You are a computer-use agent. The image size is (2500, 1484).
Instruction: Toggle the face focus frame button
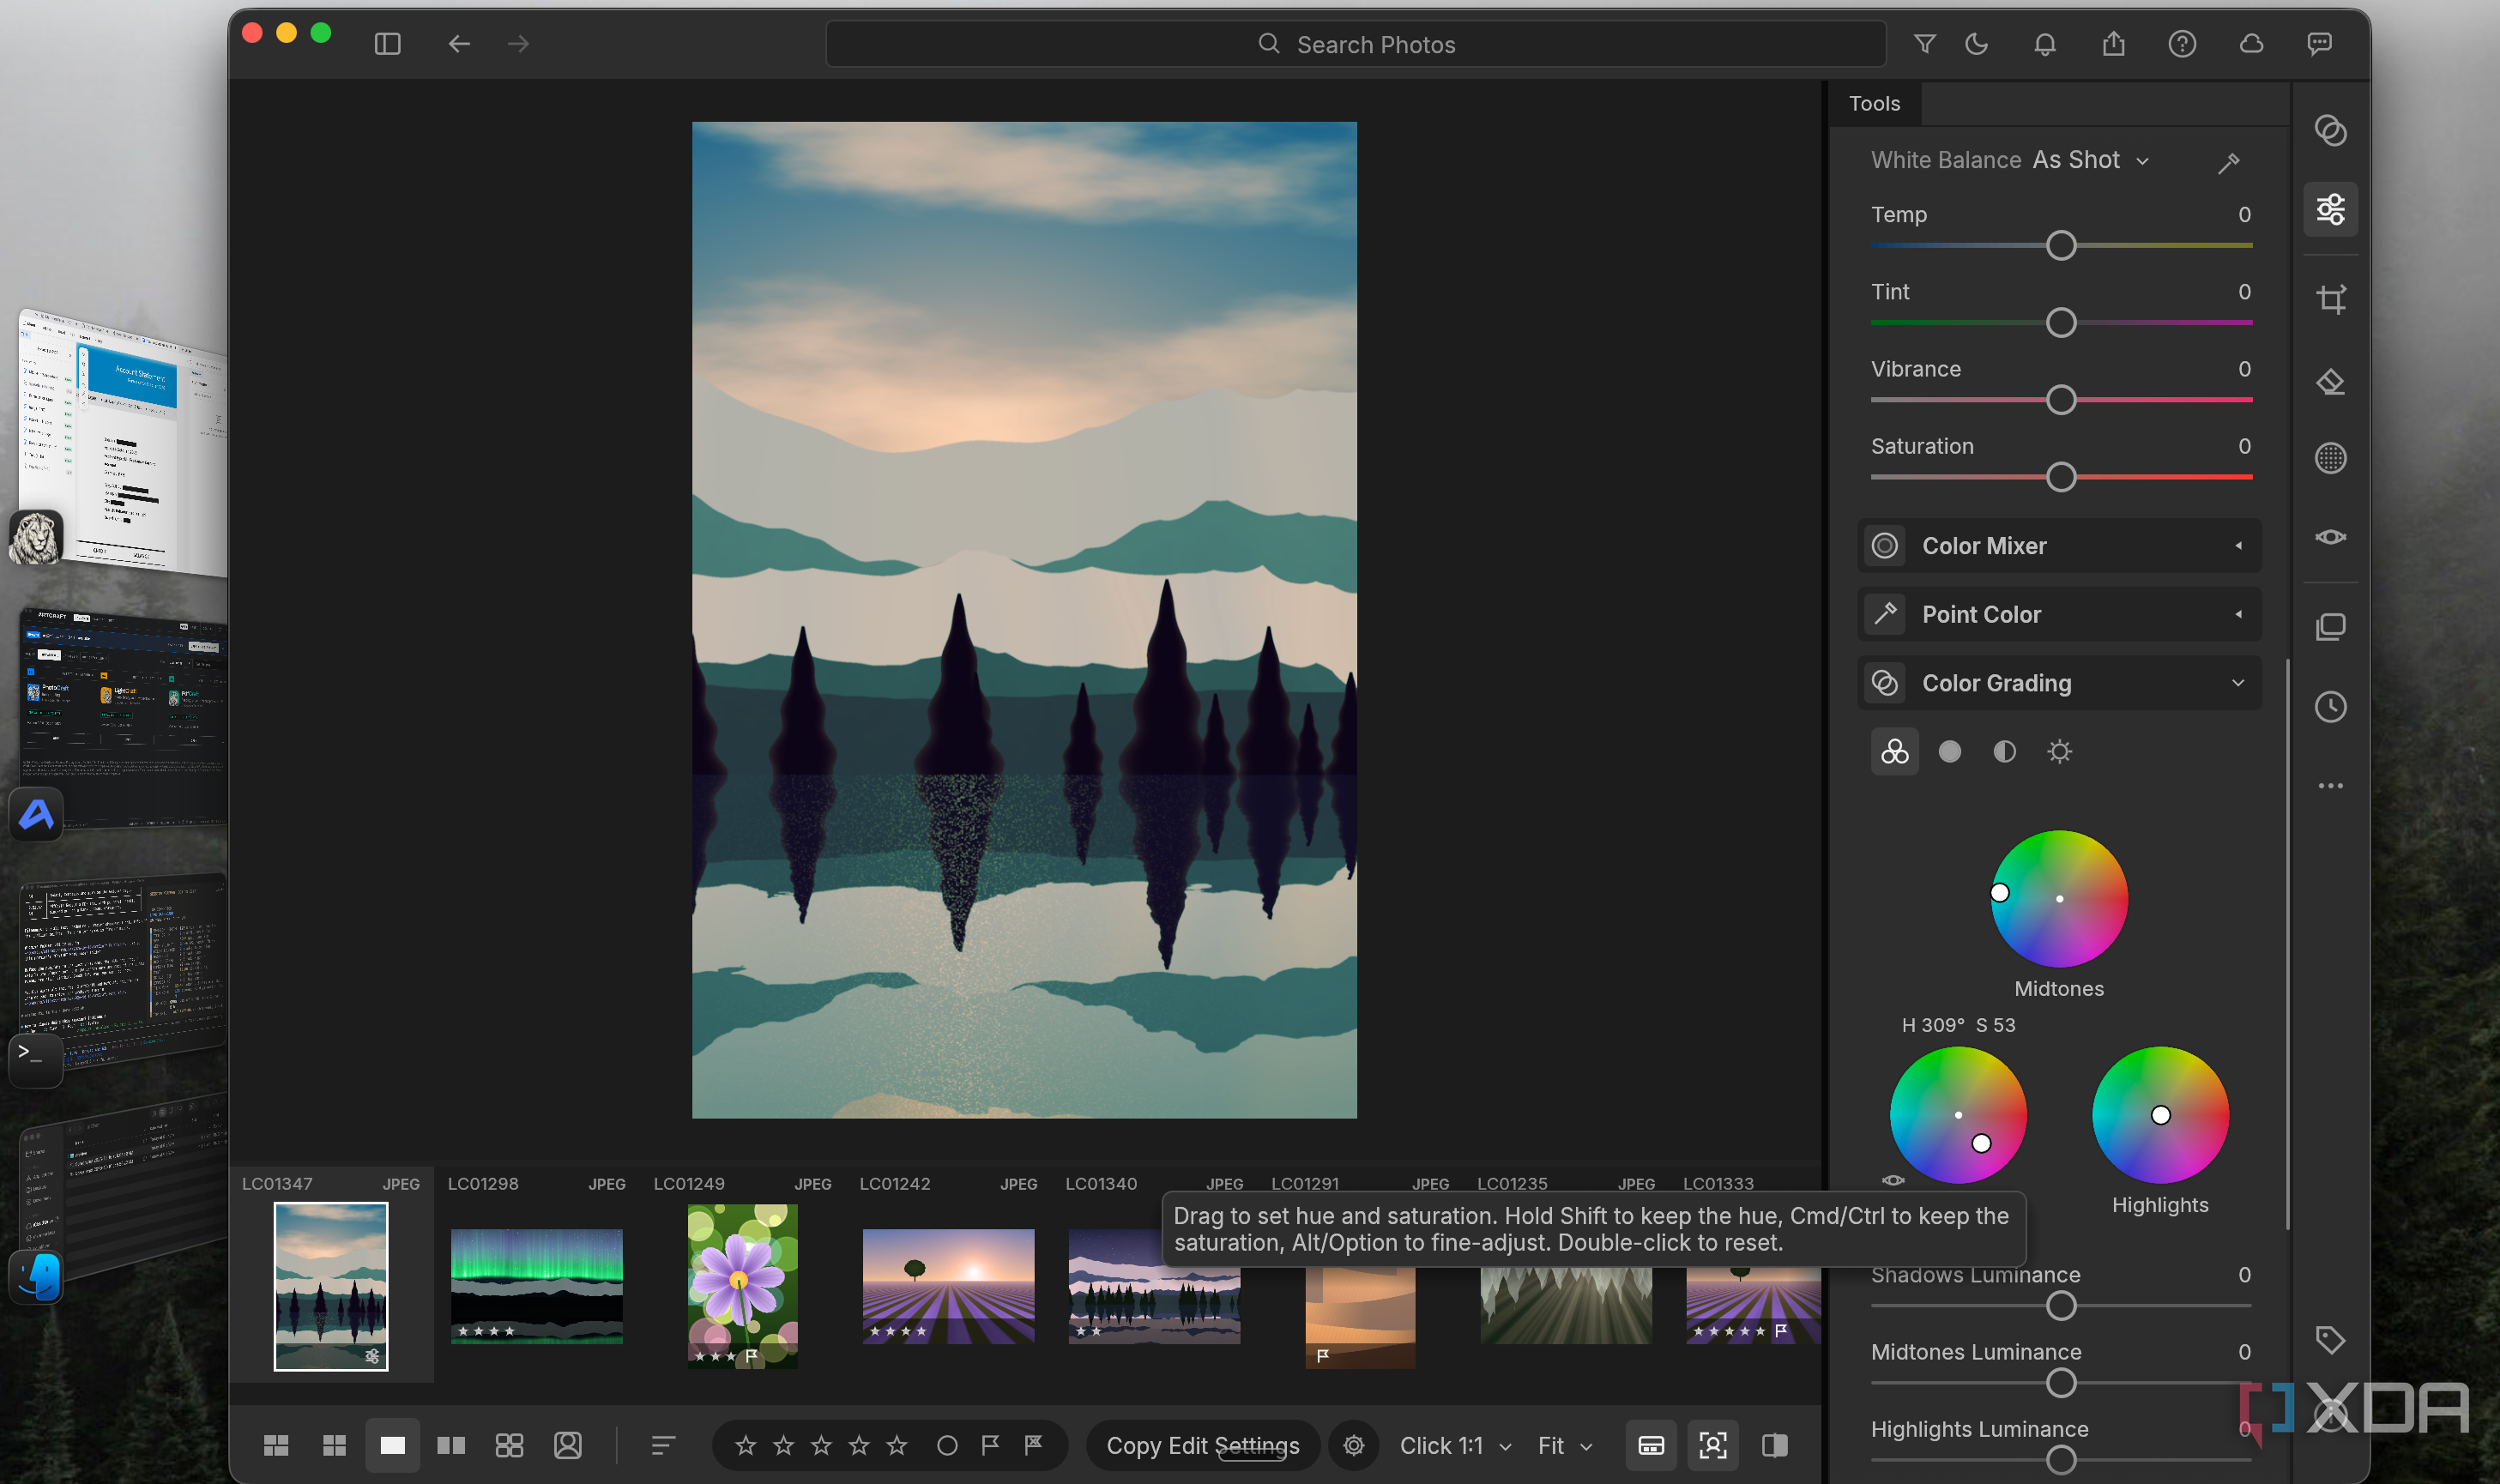click(x=1713, y=1445)
